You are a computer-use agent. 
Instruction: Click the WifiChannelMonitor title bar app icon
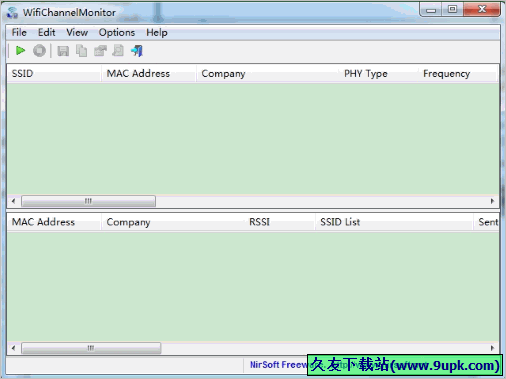click(x=12, y=13)
